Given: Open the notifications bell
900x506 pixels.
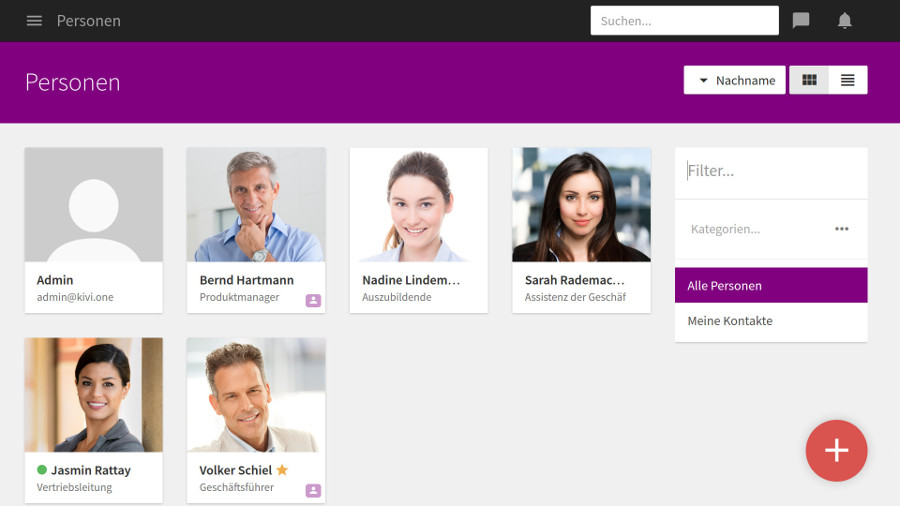Looking at the screenshot, I should [x=844, y=21].
